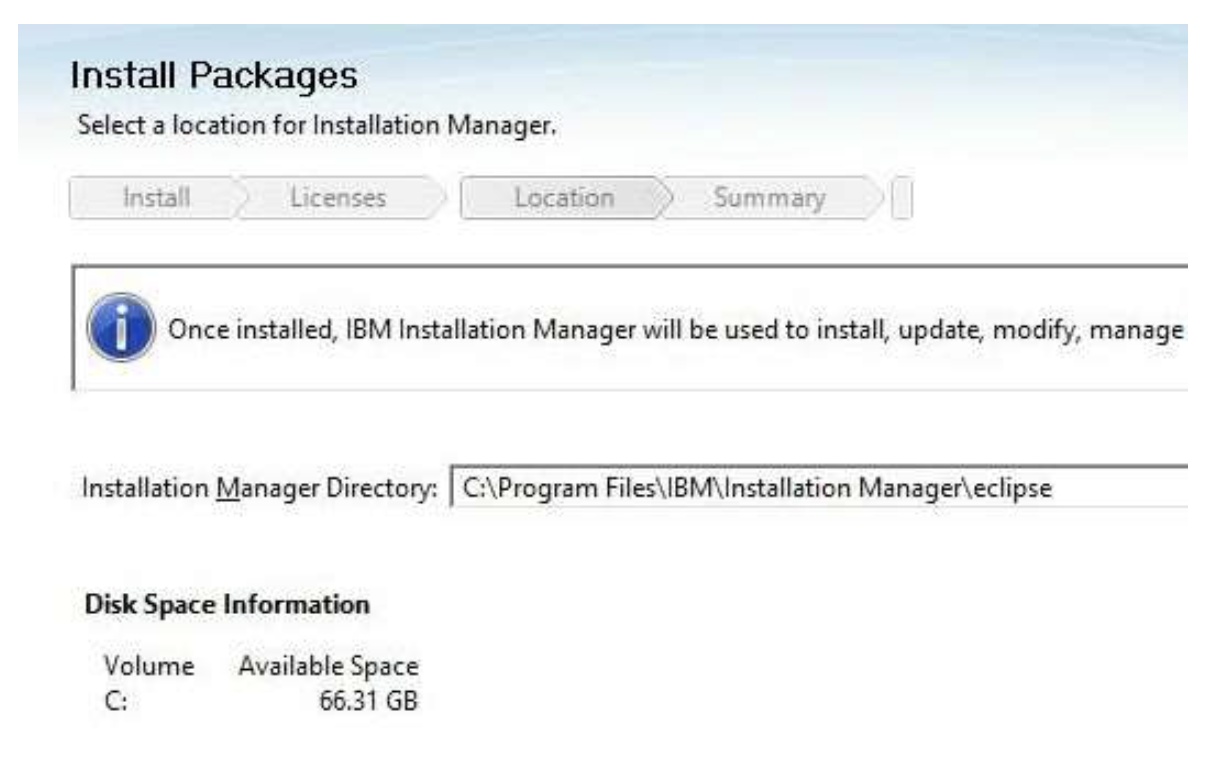Open the Licenses step

(x=337, y=198)
